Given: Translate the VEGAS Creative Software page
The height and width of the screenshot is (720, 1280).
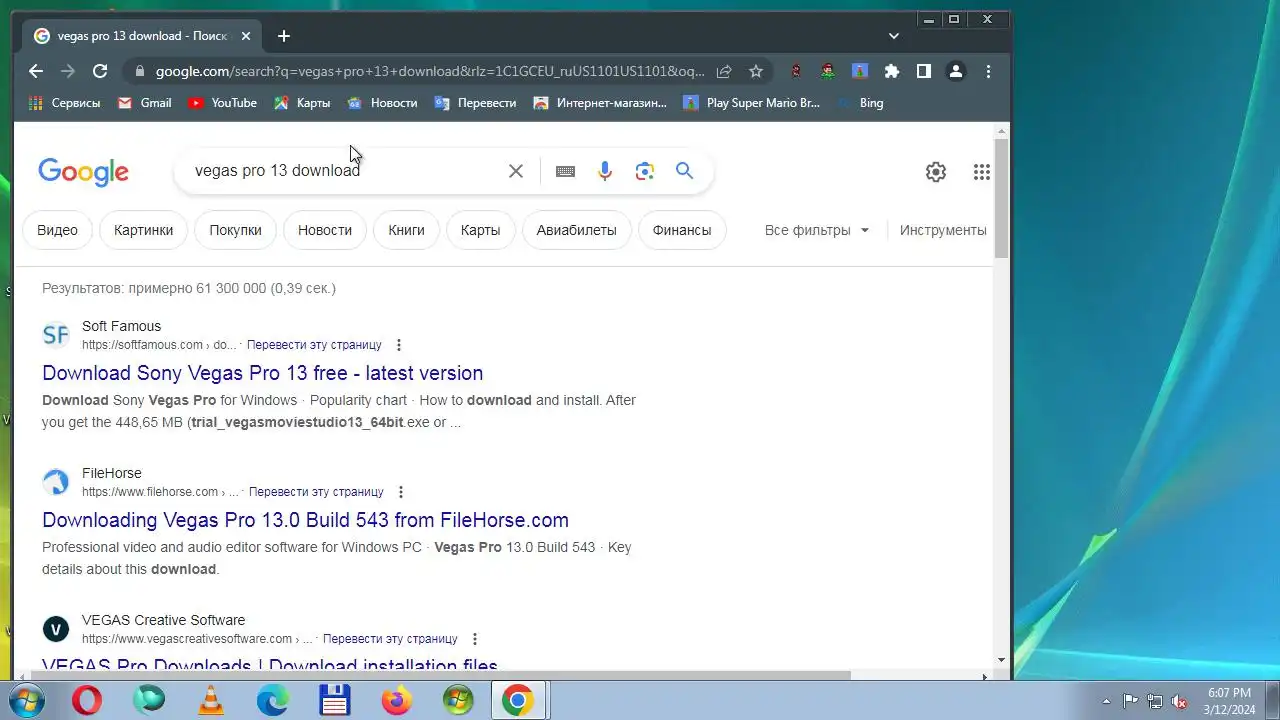Looking at the screenshot, I should coord(390,639).
